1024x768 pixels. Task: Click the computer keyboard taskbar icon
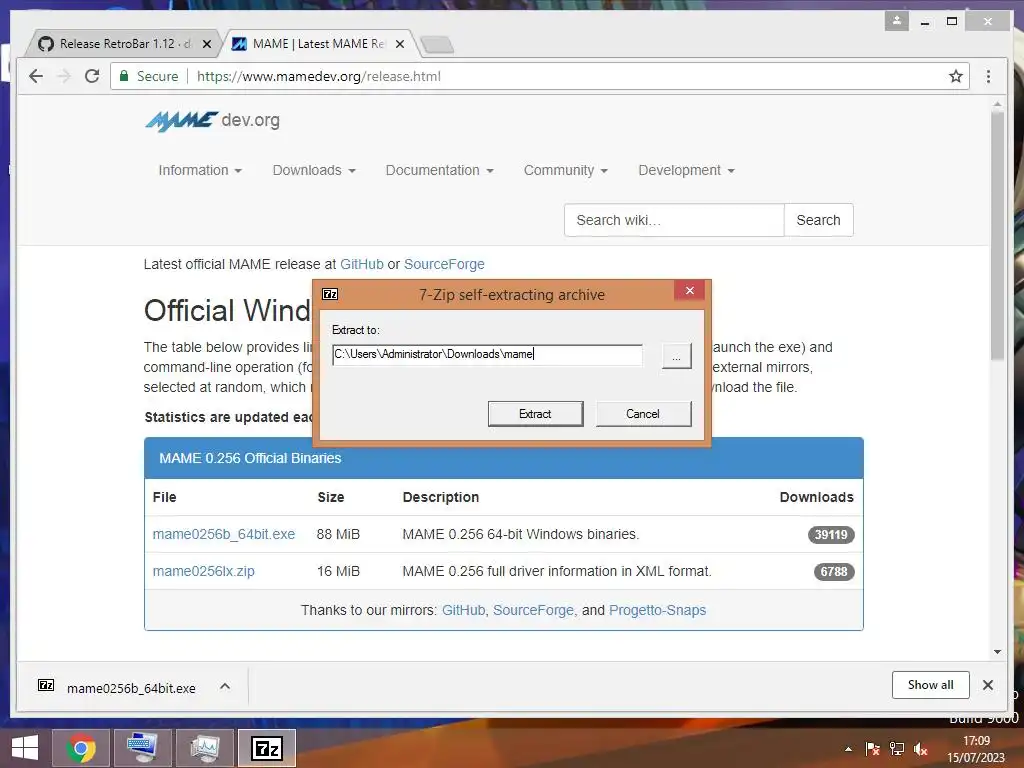pyautogui.click(x=142, y=748)
